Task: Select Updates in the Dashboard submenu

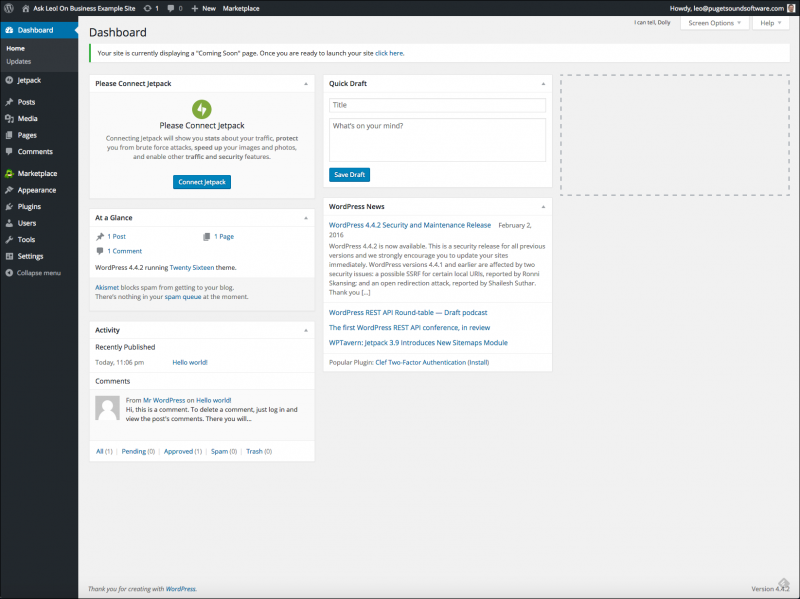Action: click(x=18, y=61)
